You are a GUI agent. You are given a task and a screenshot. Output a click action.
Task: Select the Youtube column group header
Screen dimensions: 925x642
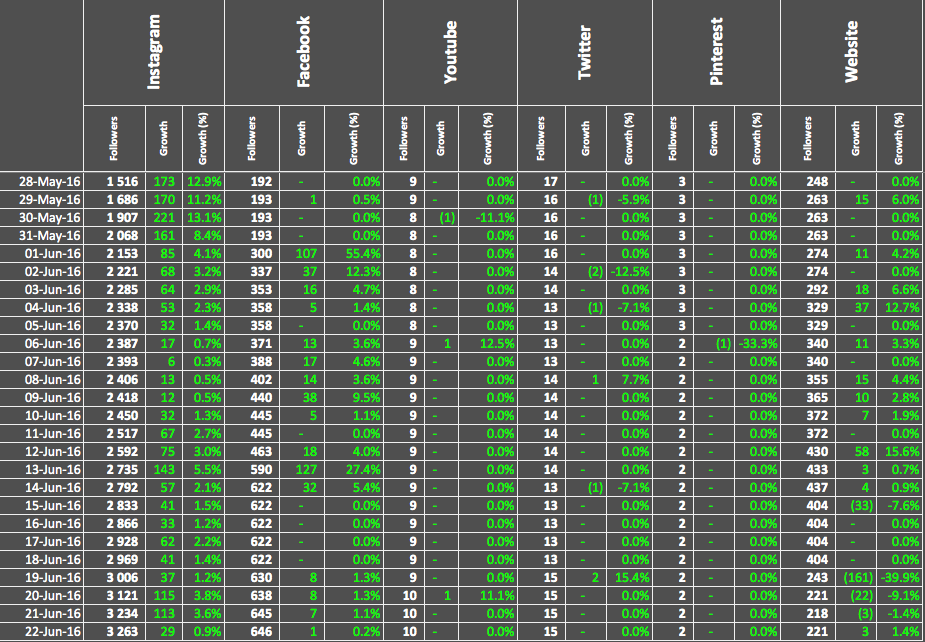pos(451,53)
